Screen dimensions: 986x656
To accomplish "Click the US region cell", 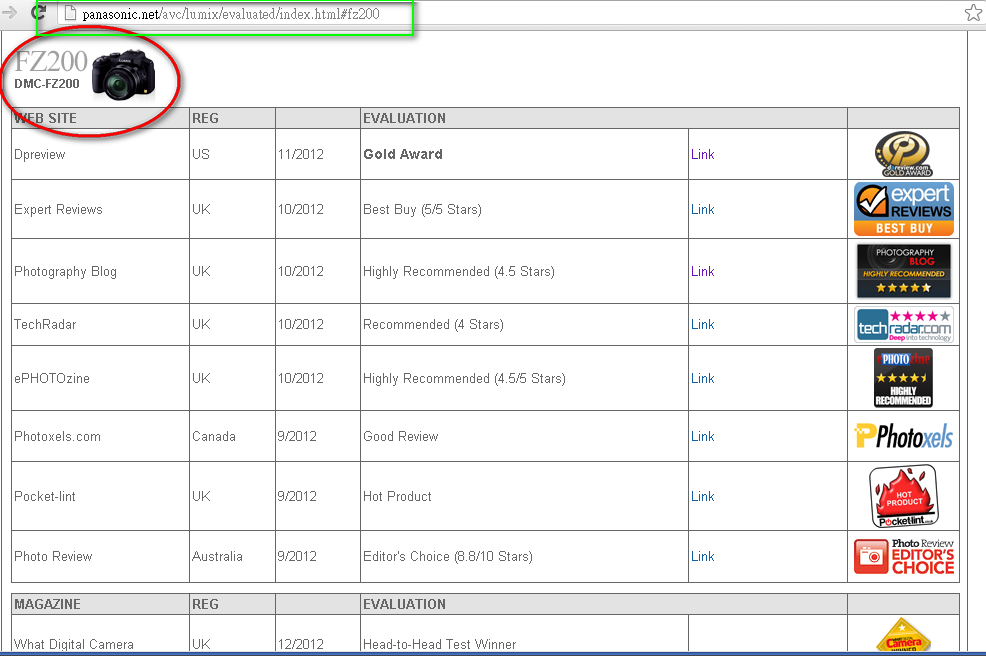I will pos(232,154).
